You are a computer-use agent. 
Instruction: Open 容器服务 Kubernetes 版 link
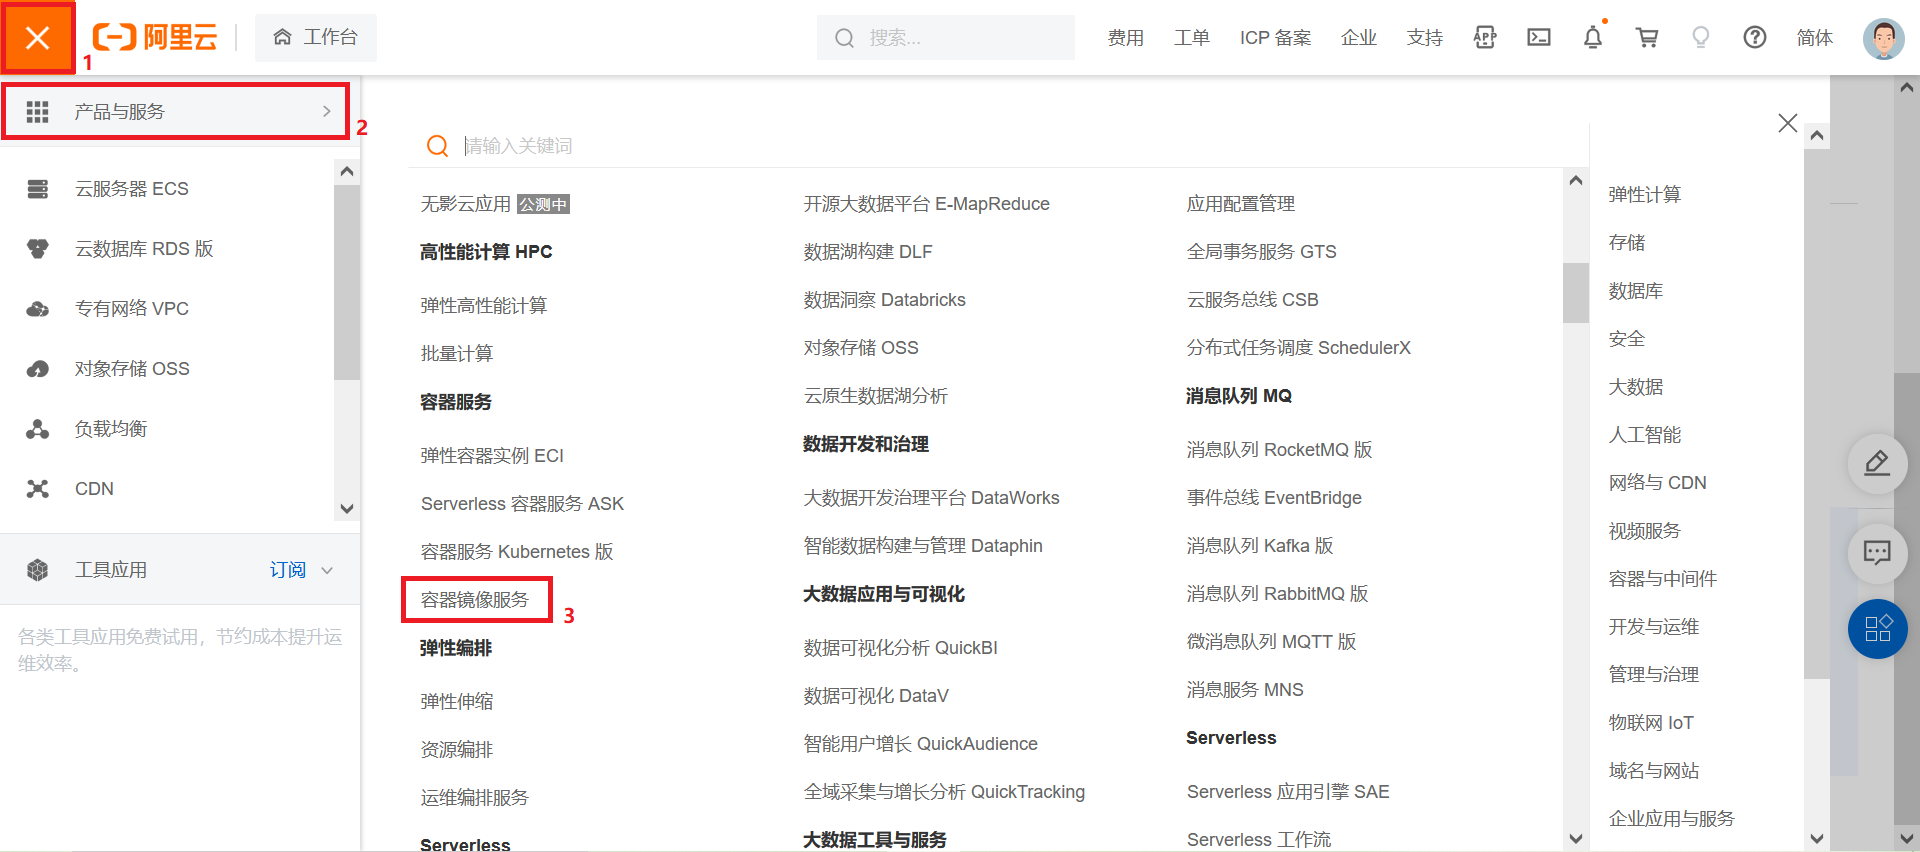point(516,552)
